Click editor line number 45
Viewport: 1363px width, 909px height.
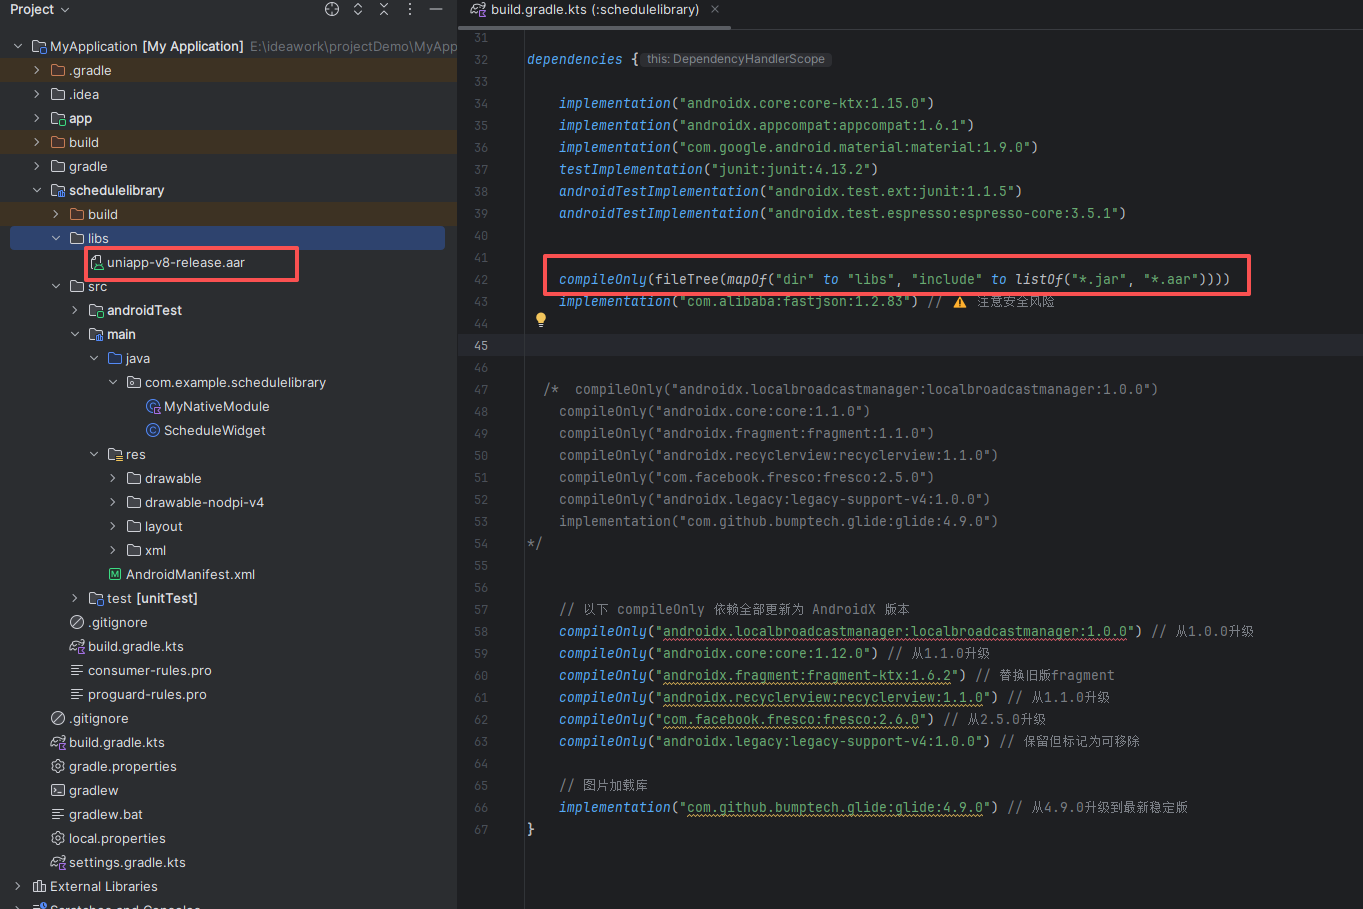(x=481, y=345)
